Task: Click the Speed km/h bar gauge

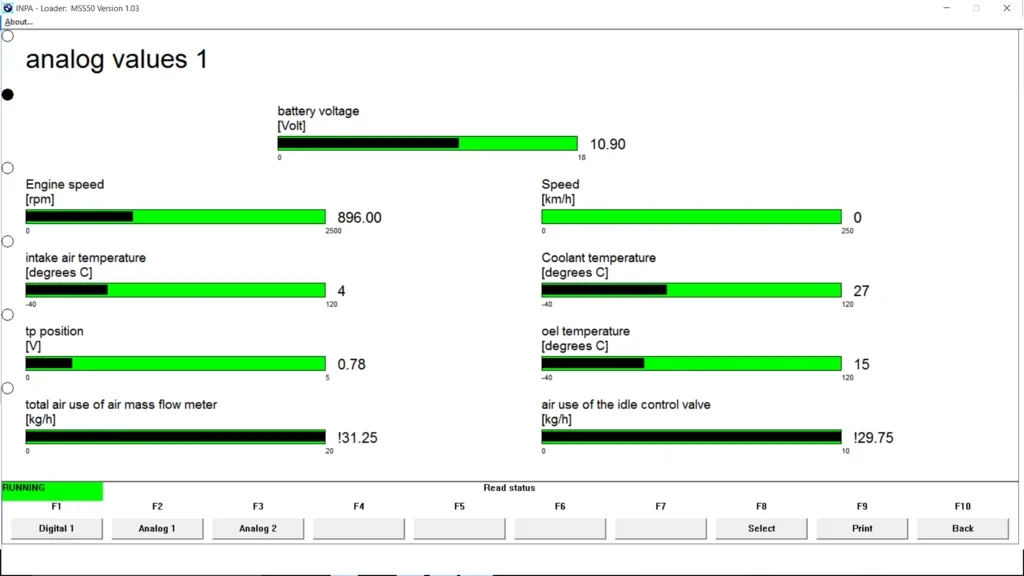Action: pos(691,217)
